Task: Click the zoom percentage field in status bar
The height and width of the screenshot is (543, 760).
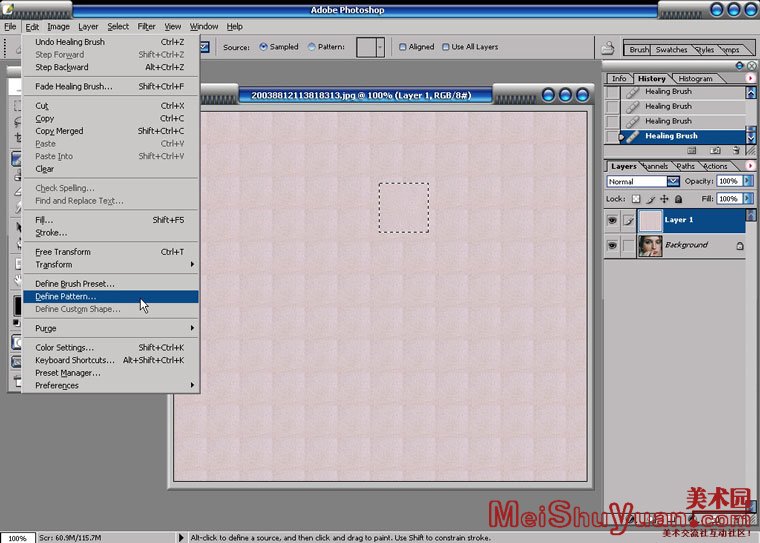Action: click(x=17, y=538)
